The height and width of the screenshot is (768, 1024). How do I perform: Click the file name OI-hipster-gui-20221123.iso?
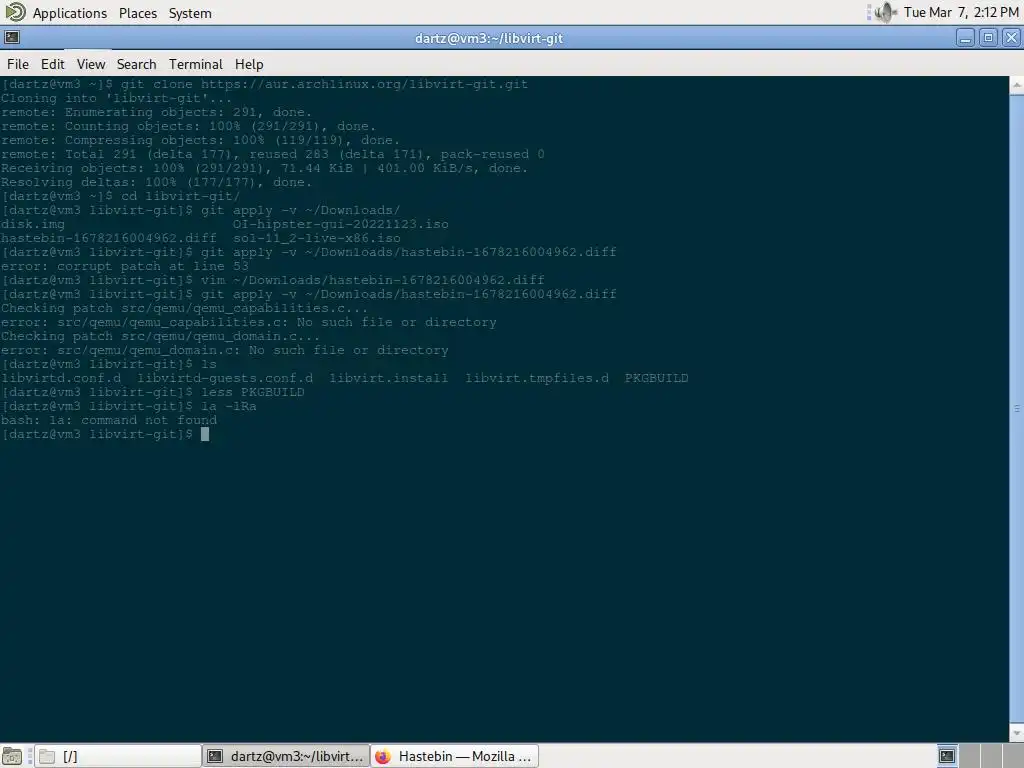[x=341, y=224]
